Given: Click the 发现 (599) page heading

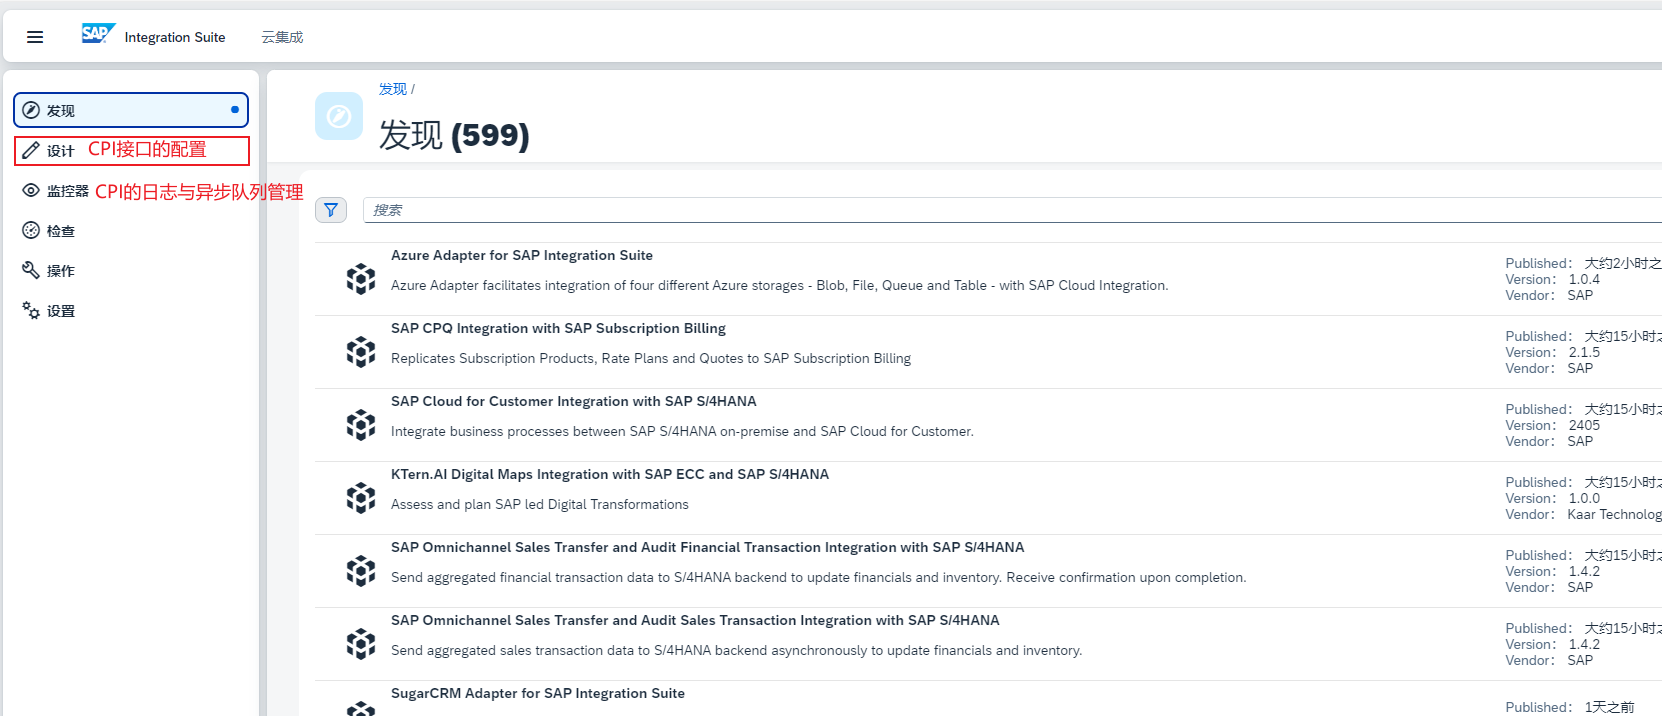Looking at the screenshot, I should pyautogui.click(x=454, y=135).
